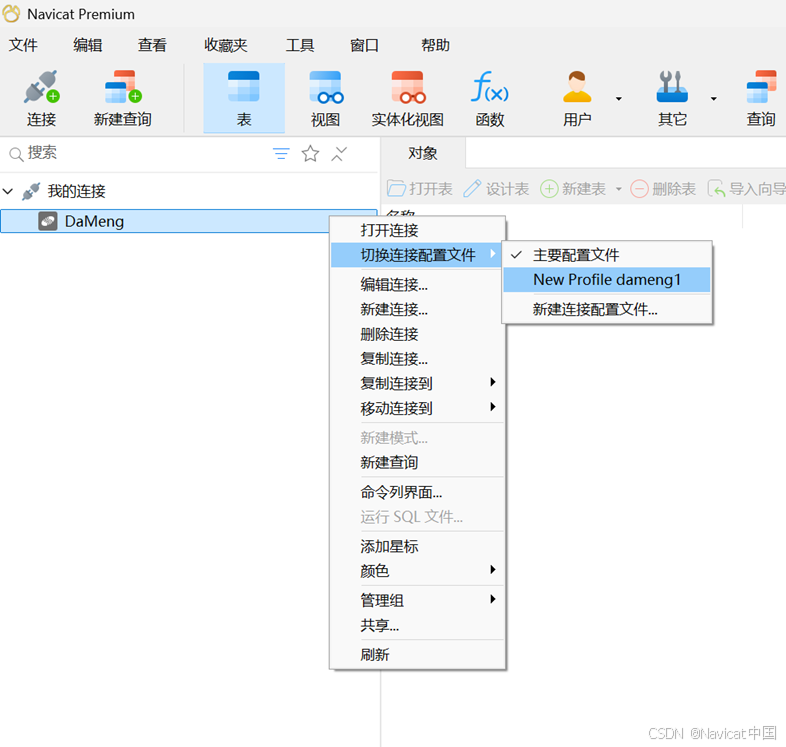The height and width of the screenshot is (747, 786).
Task: Open the Tools (工具) menu
Action: tap(300, 45)
